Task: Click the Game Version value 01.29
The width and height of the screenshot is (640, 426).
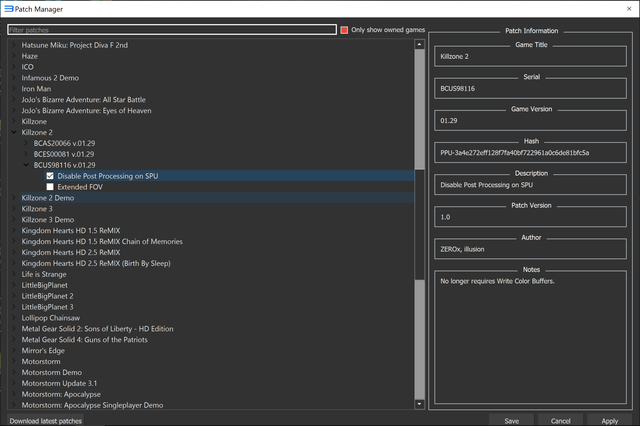Action: point(449,121)
